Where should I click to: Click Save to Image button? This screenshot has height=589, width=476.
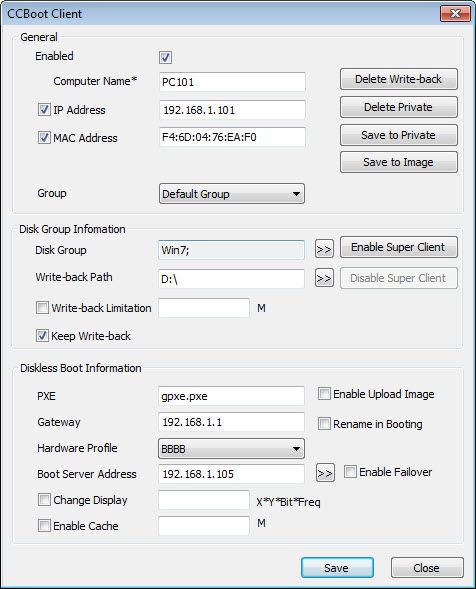[x=399, y=162]
